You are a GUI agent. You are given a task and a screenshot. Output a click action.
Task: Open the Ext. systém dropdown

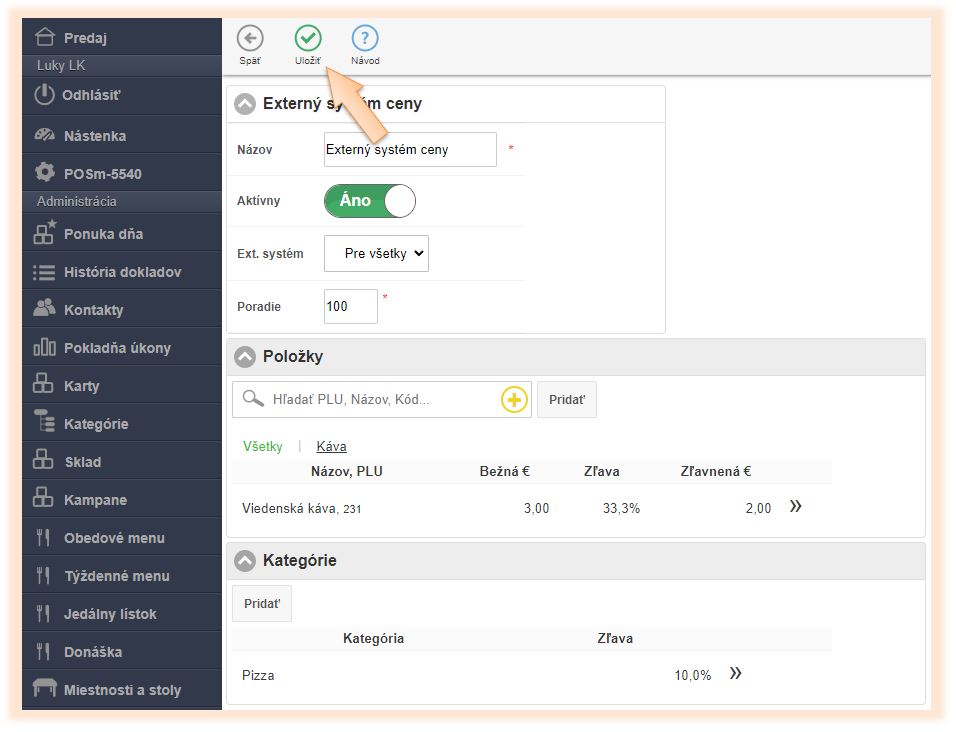(376, 254)
